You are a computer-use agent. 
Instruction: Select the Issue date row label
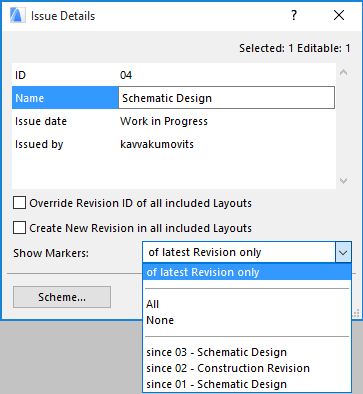point(41,121)
